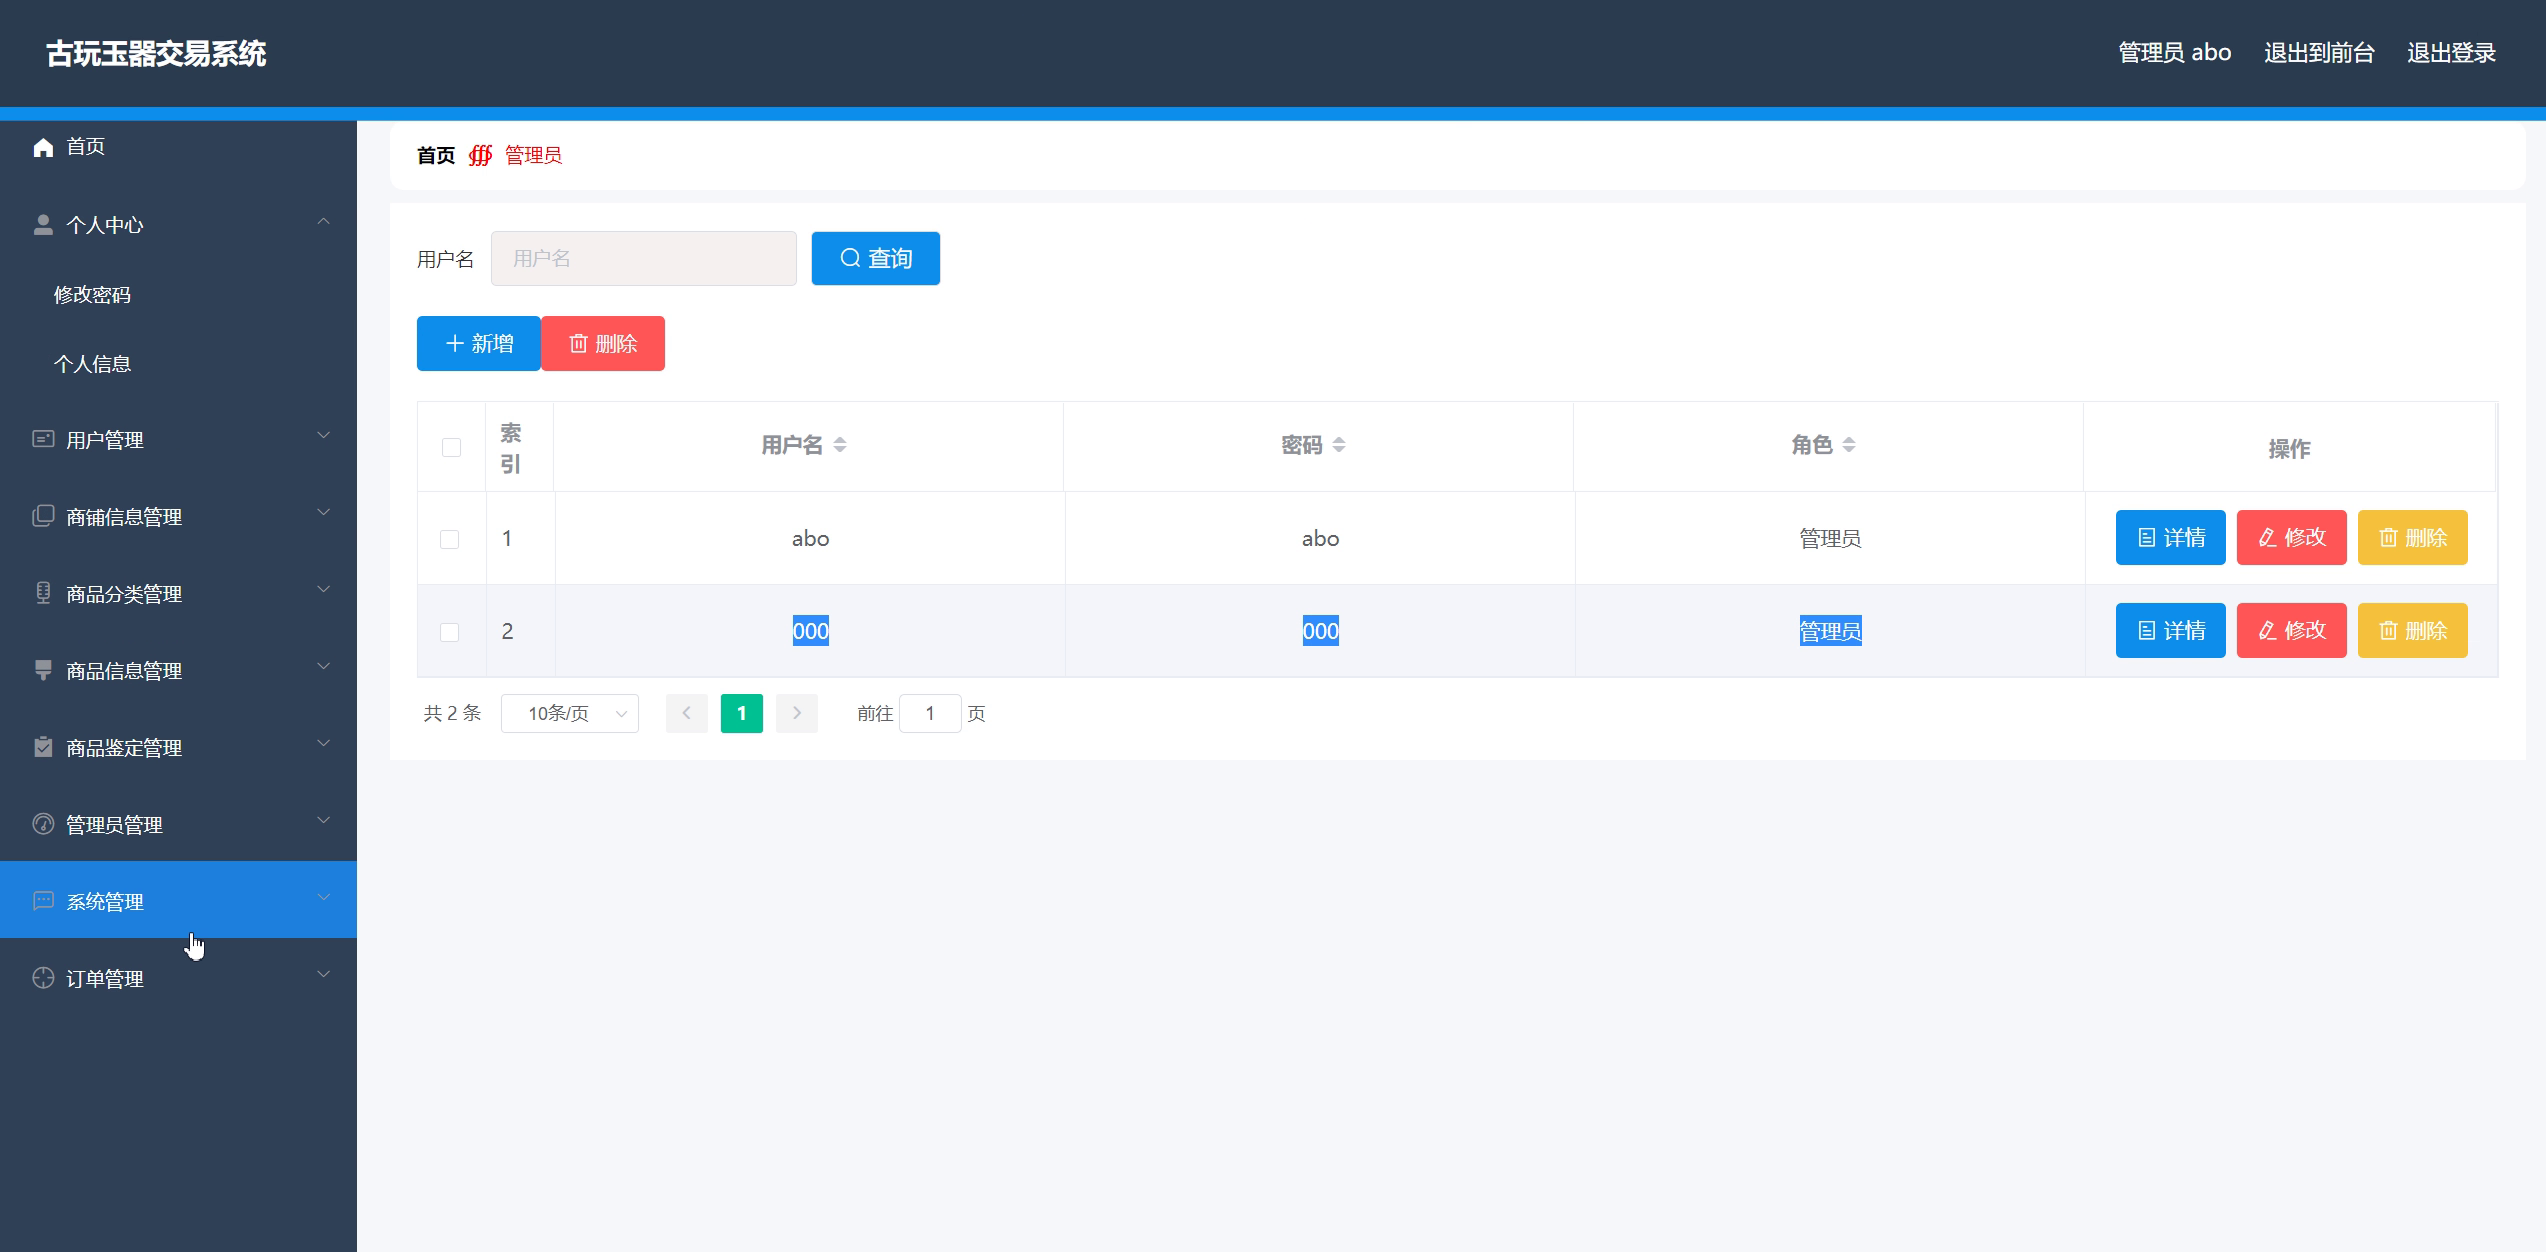Click the icon beside 用户管理
Image resolution: width=2546 pixels, height=1252 pixels.
point(43,439)
